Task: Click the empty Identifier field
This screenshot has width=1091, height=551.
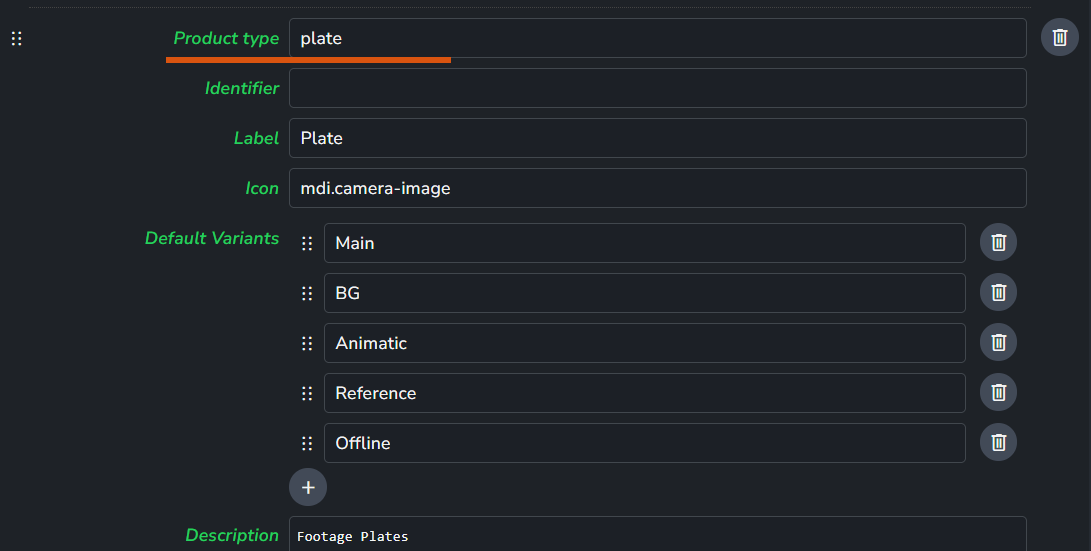Action: [657, 88]
